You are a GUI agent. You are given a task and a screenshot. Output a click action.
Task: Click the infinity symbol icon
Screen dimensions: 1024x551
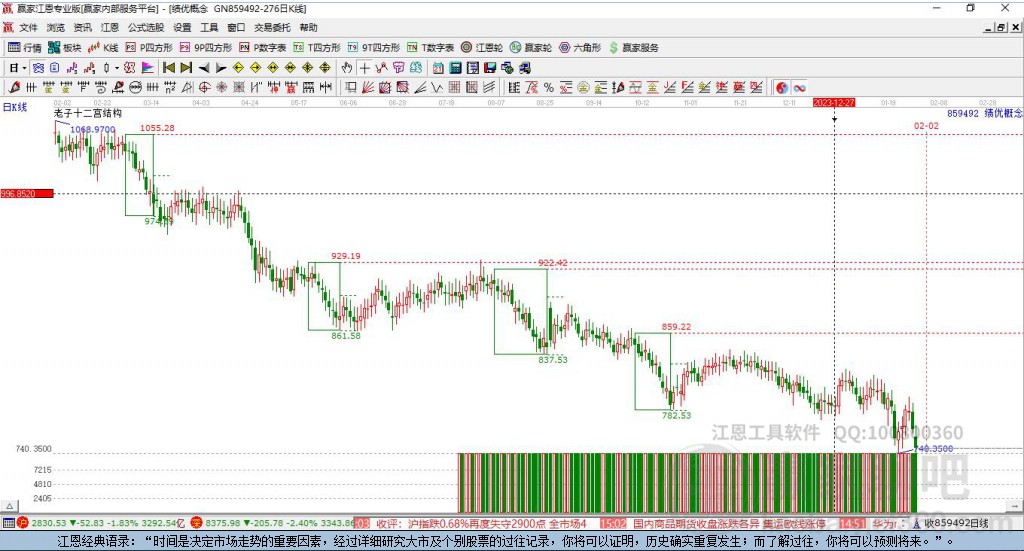coord(800,87)
